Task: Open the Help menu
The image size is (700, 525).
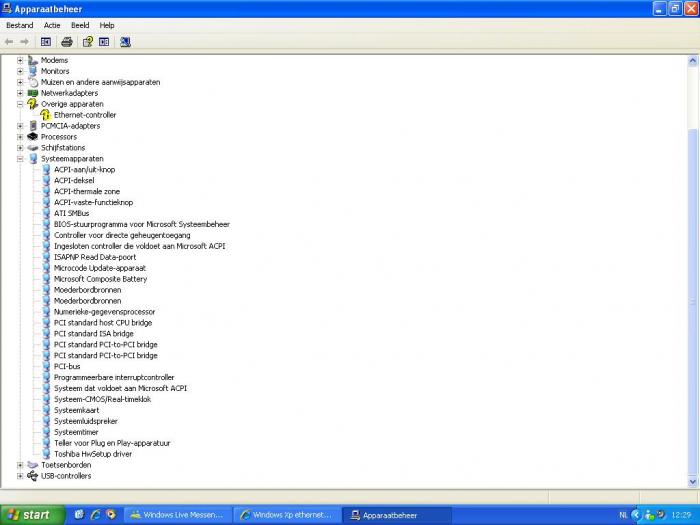Action: (x=107, y=25)
